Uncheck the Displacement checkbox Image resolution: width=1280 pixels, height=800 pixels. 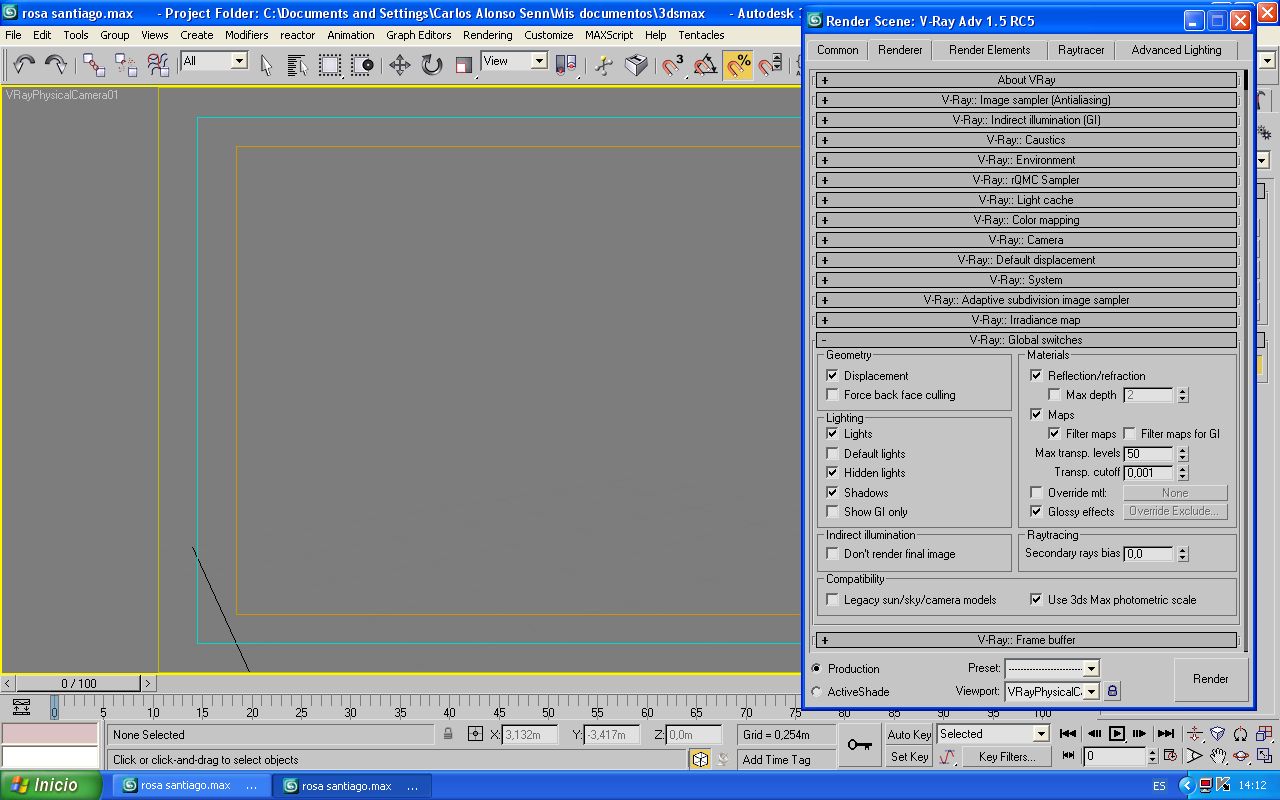[832, 376]
